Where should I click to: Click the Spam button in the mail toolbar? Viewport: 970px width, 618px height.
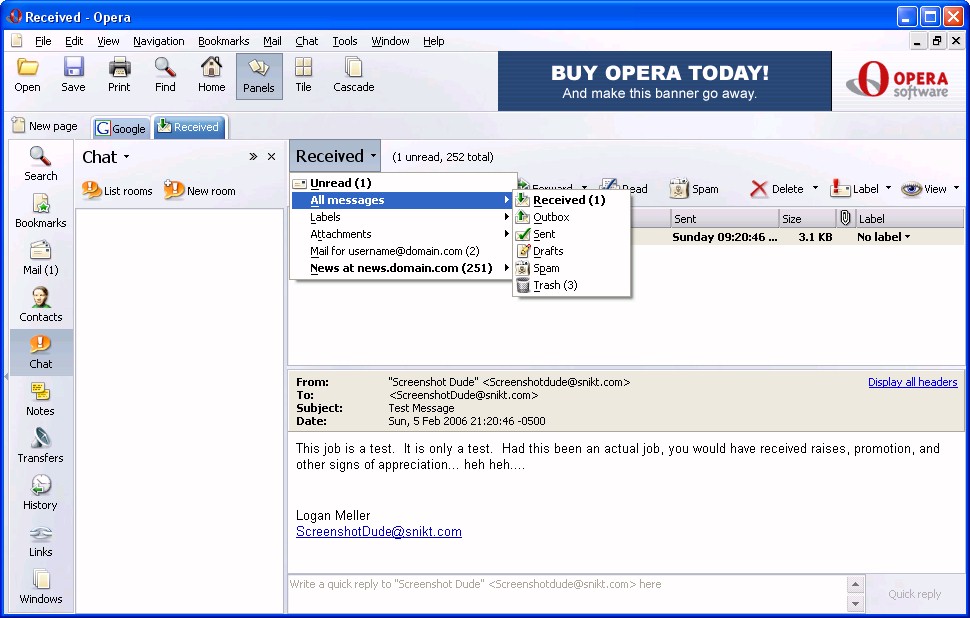coord(694,189)
